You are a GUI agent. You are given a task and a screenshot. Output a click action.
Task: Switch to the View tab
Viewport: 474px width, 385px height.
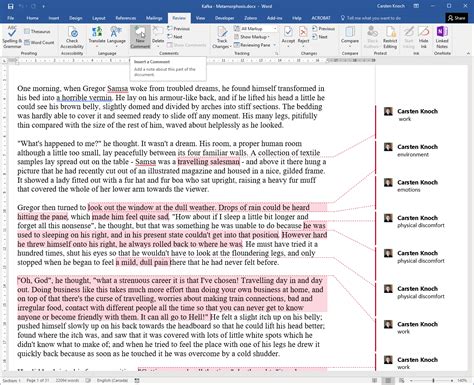[x=200, y=18]
